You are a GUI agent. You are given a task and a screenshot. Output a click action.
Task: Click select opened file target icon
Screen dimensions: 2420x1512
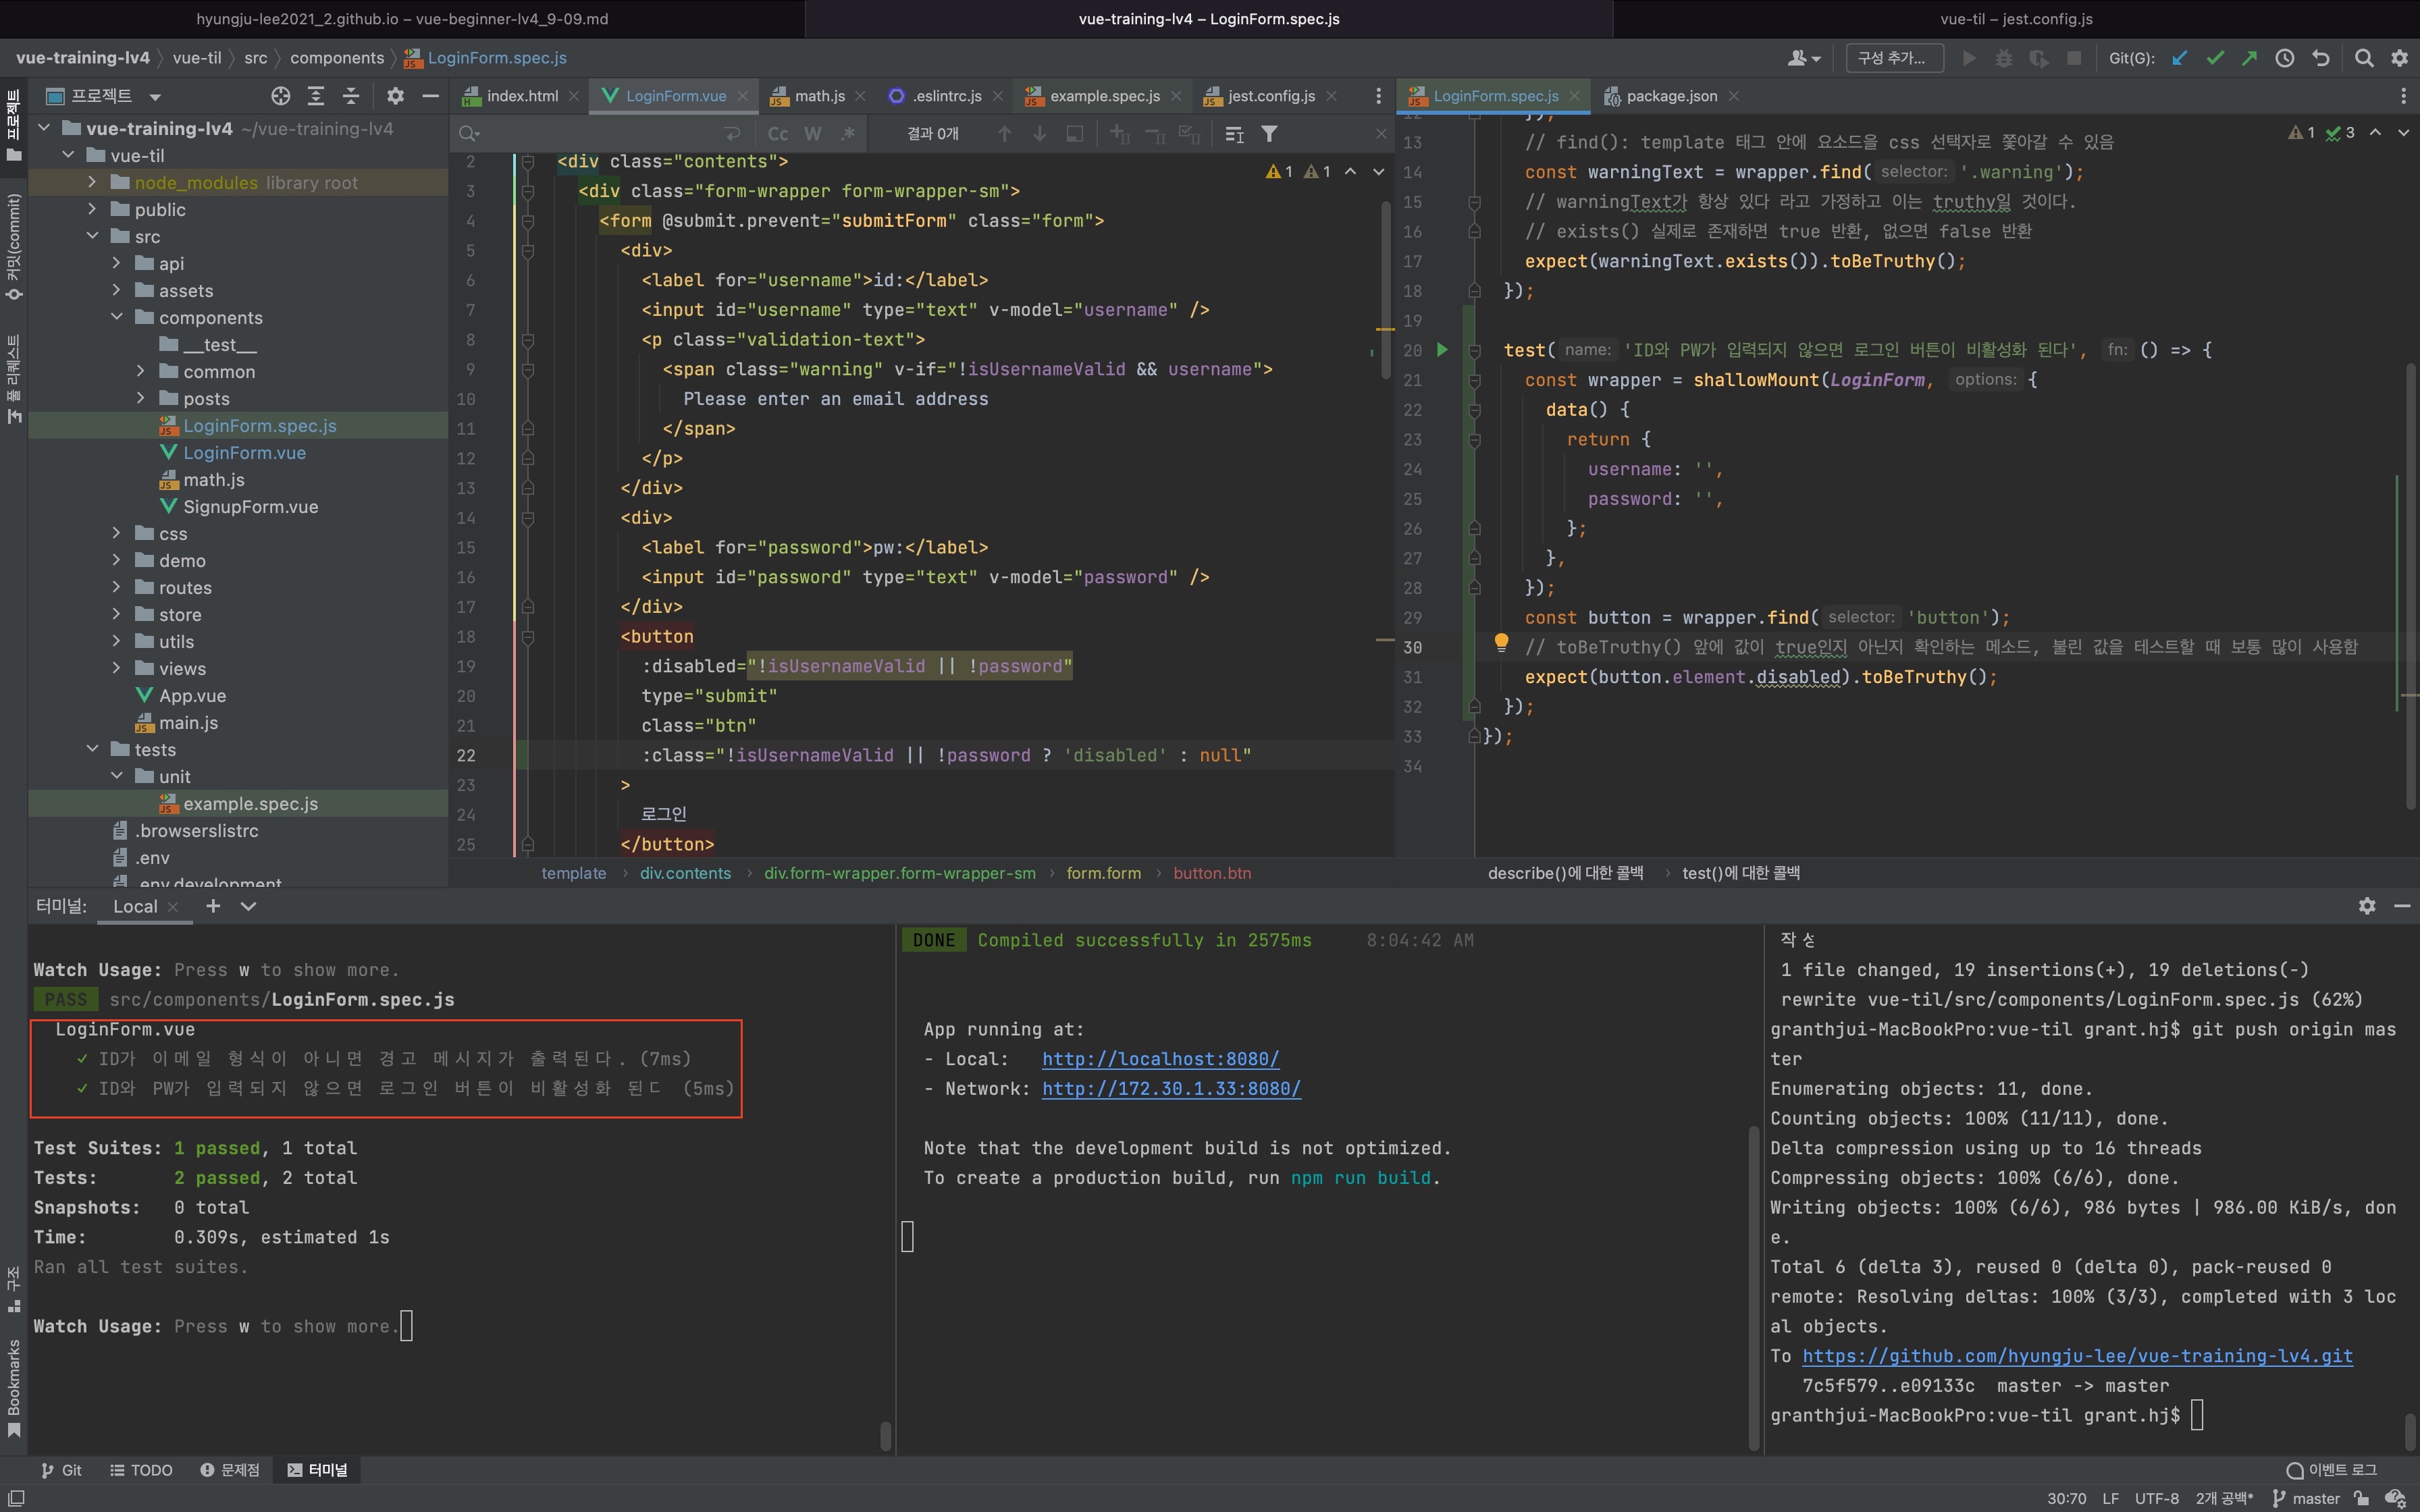click(281, 96)
